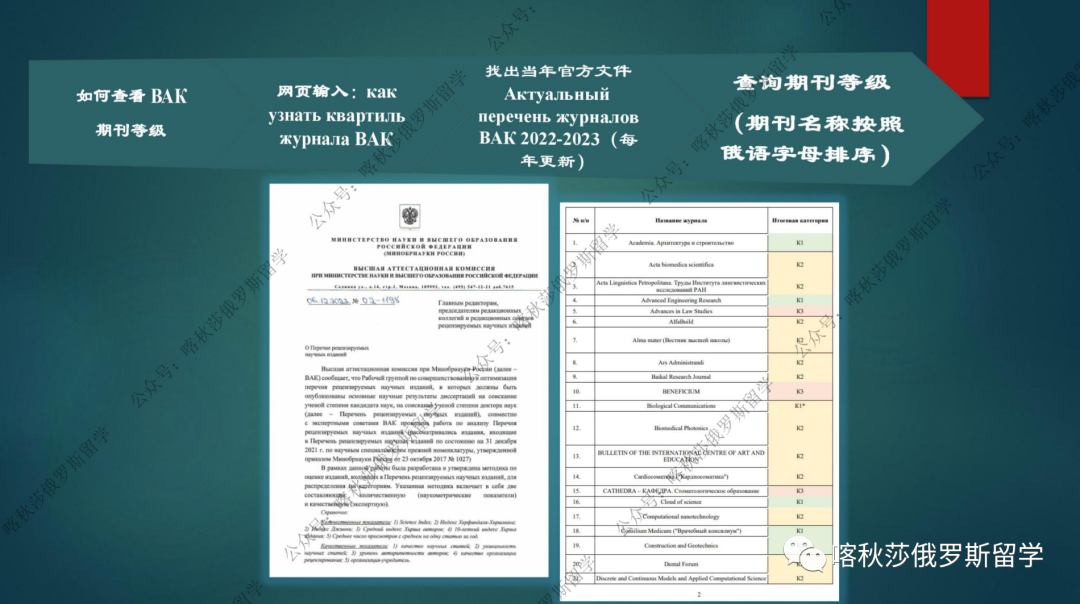This screenshot has height=604, width=1080.
Task: Select 'Cardiосоматика' journal row
Action: [699, 477]
